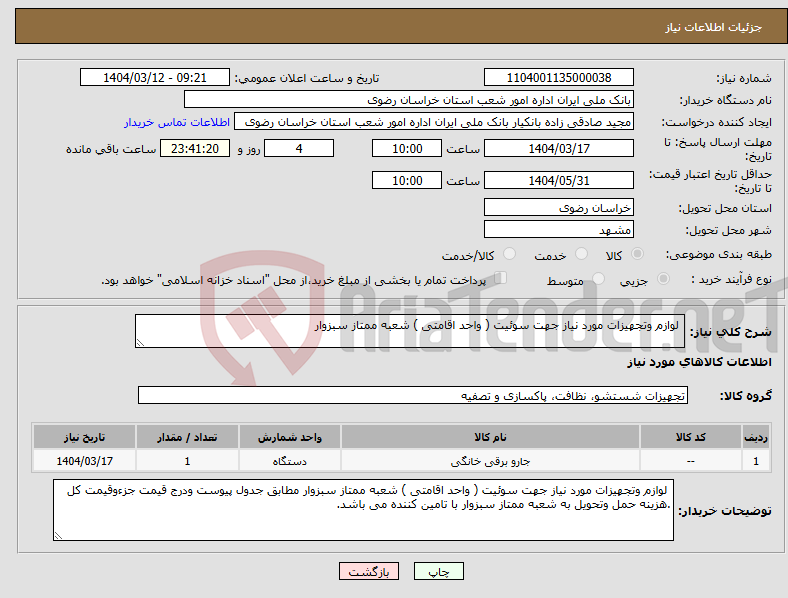Click remaining time field 23:41:20
788x598 pixels.
[195, 148]
